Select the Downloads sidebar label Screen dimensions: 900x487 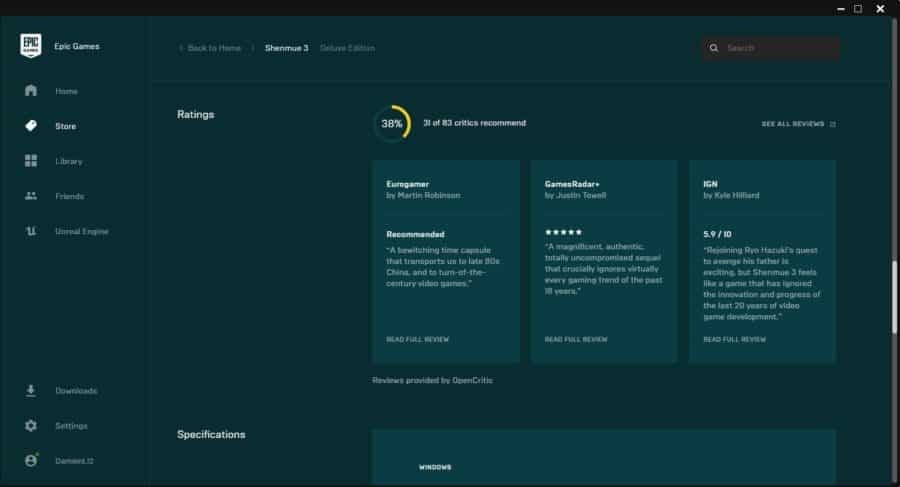tap(76, 391)
